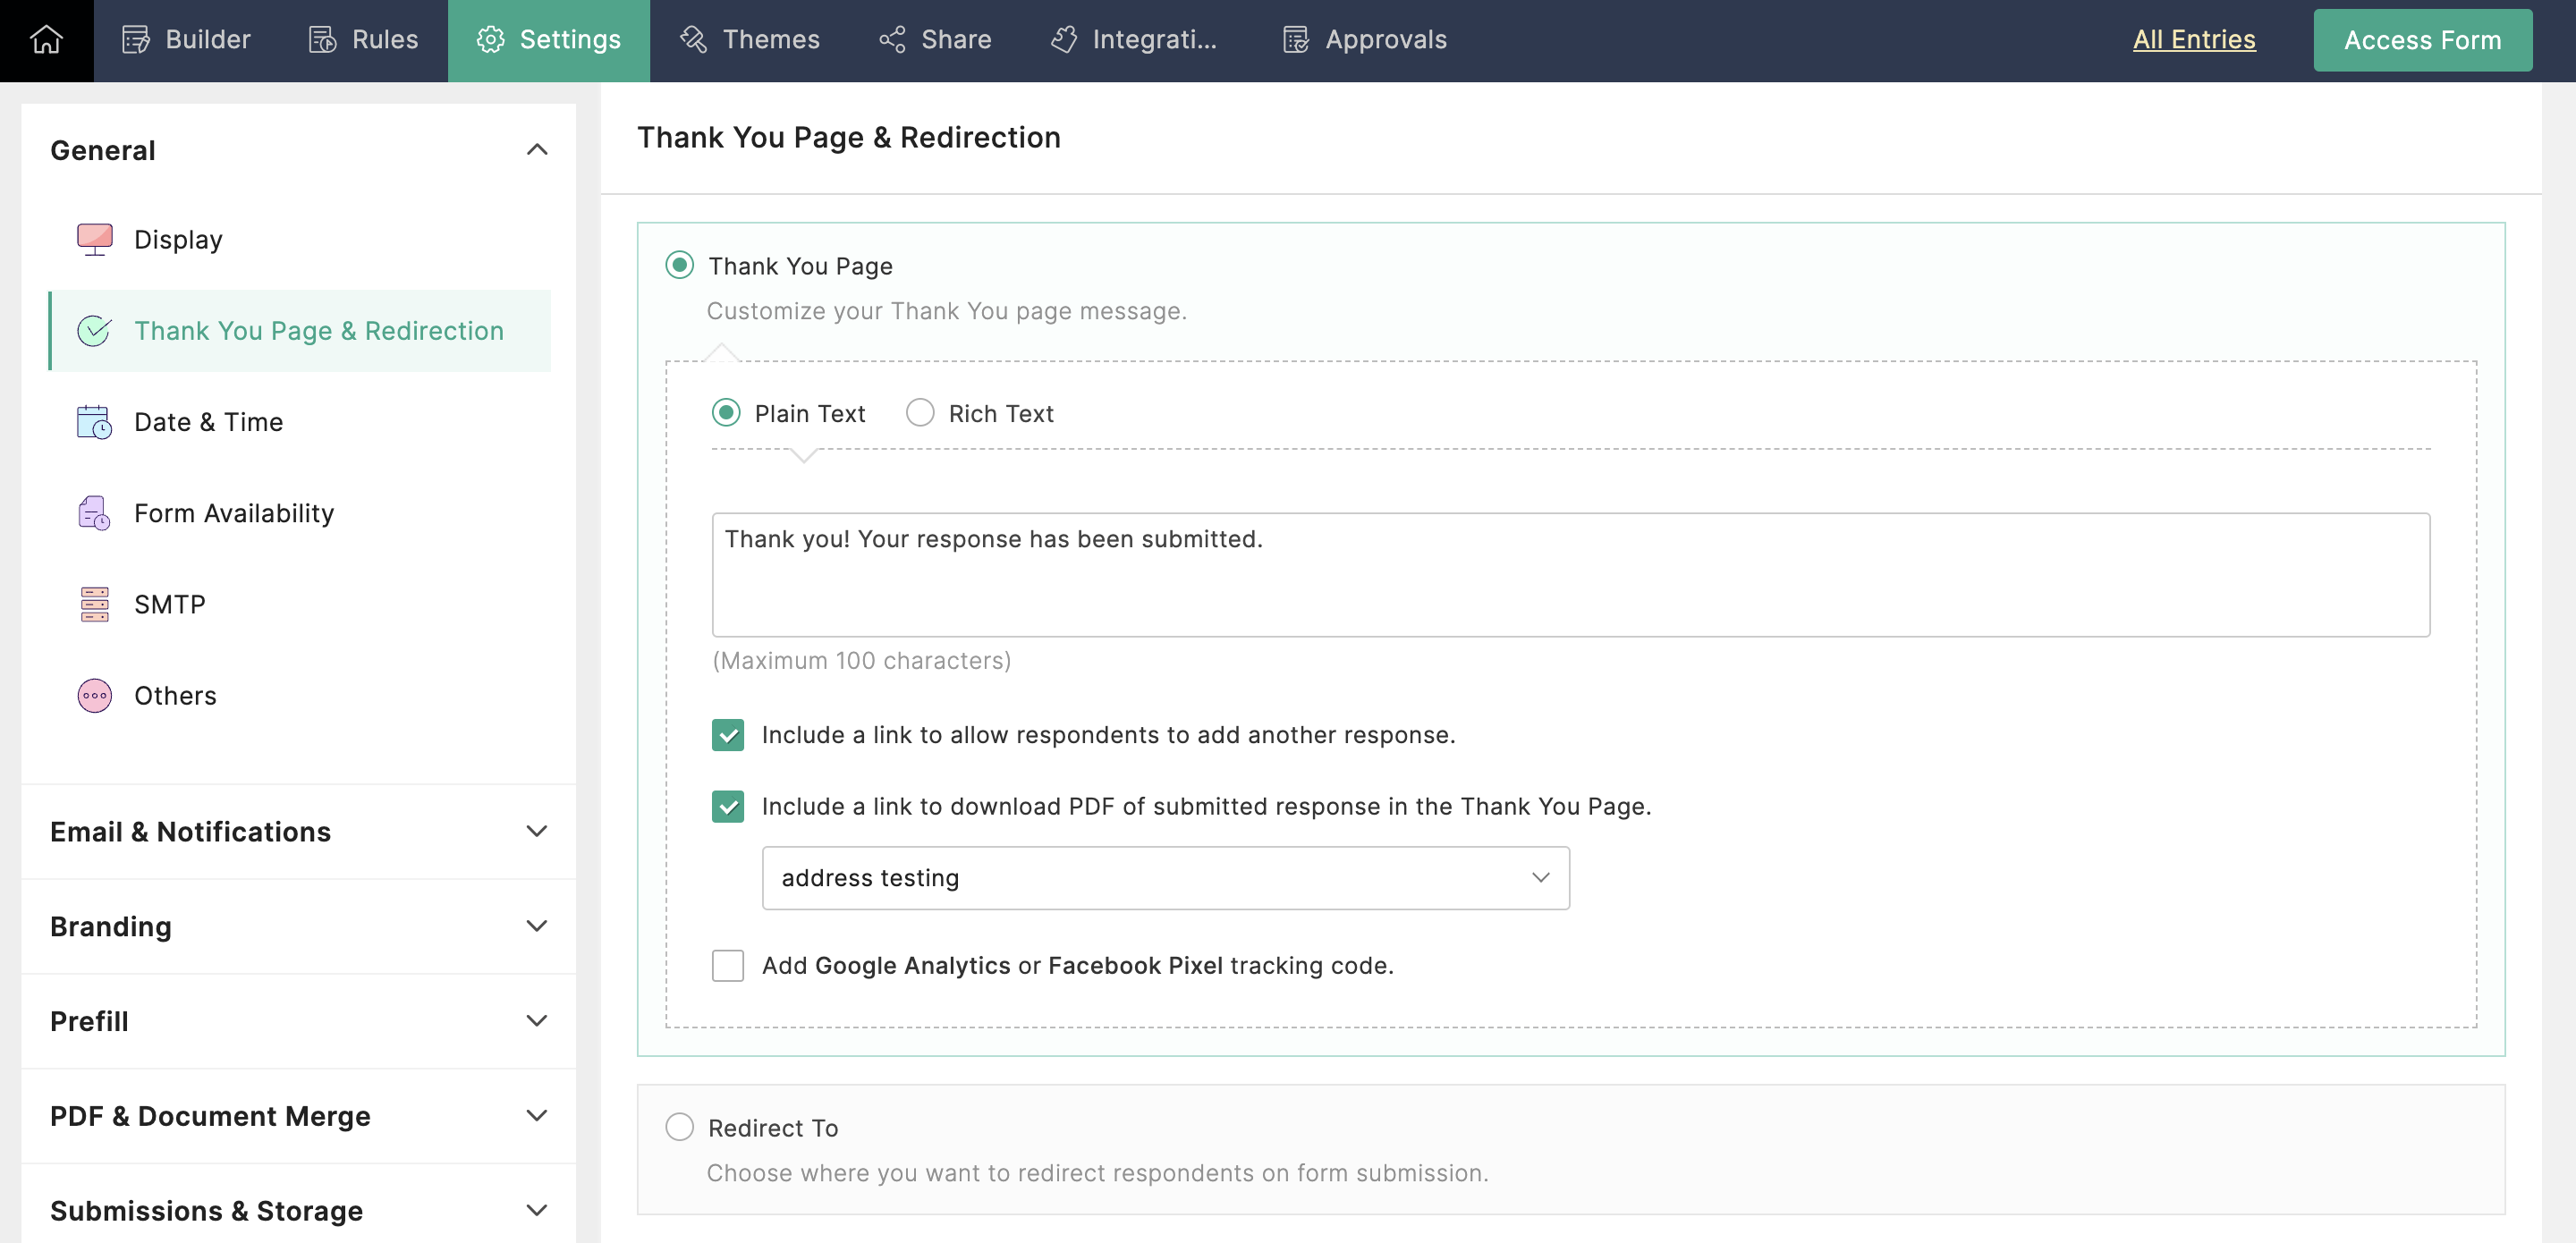Screen dimensions: 2576x1243
Task: Expand the Email & Notifications section
Action: [x=298, y=832]
